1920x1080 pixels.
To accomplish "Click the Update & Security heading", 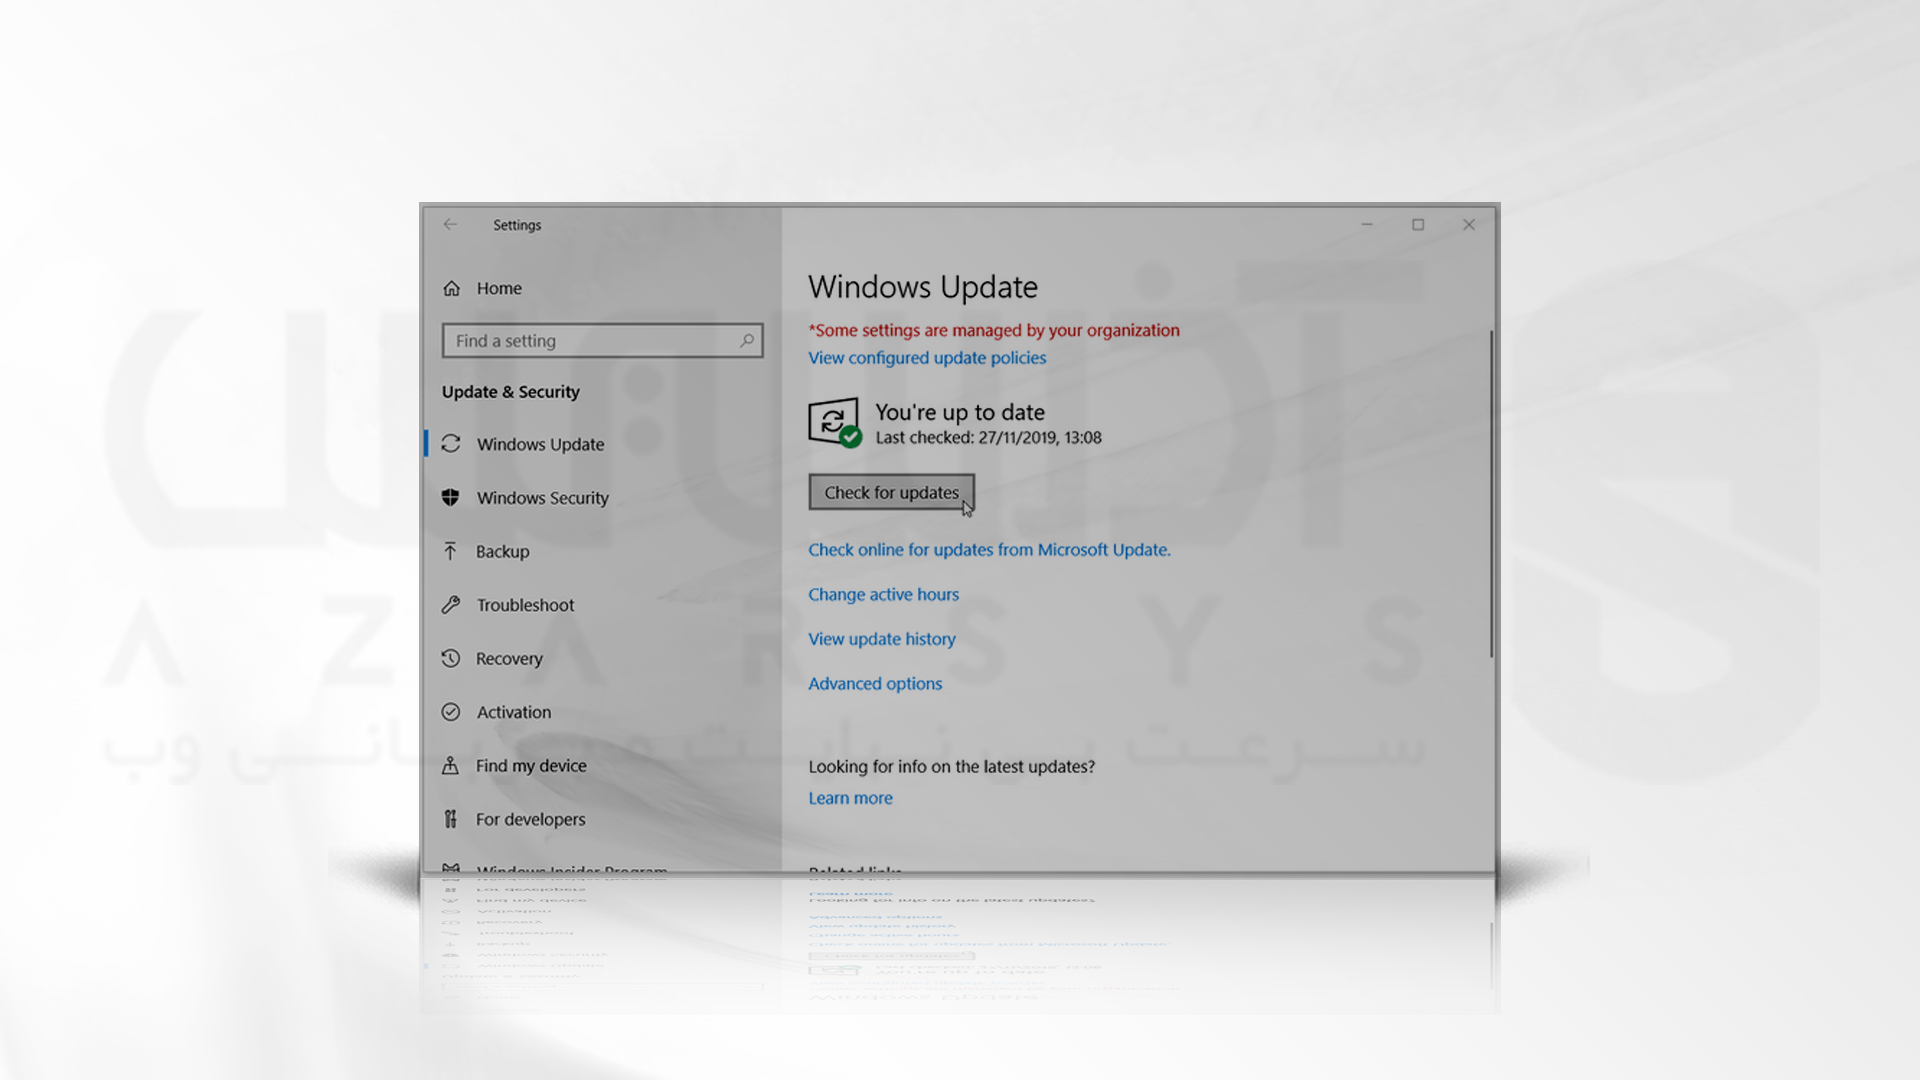I will click(x=511, y=392).
